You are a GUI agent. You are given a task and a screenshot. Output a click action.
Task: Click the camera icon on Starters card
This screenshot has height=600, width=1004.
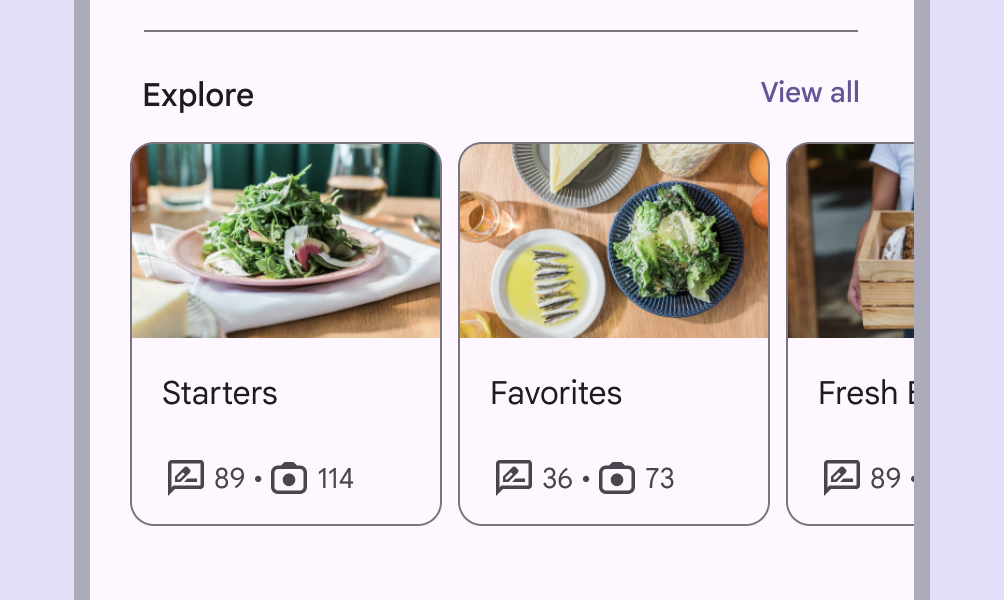pyautogui.click(x=289, y=478)
